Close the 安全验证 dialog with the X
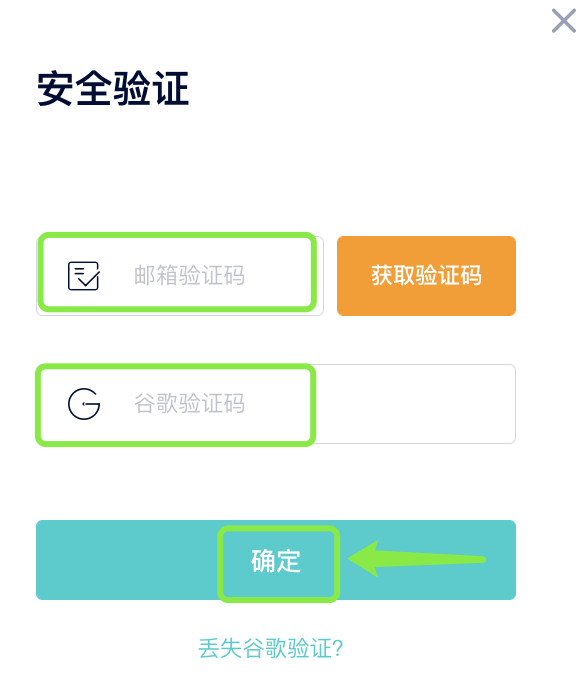Image resolution: width=580 pixels, height=674 pixels. [564, 21]
